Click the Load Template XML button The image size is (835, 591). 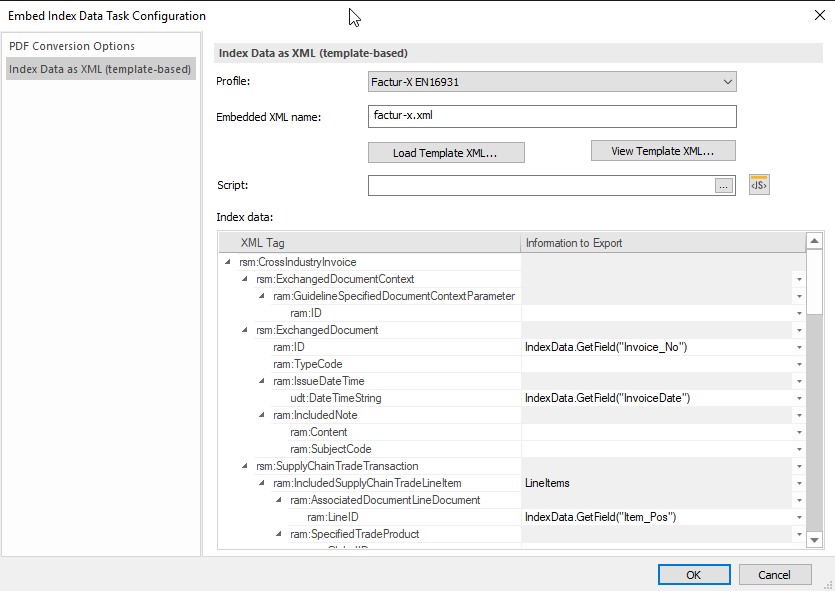tap(446, 152)
